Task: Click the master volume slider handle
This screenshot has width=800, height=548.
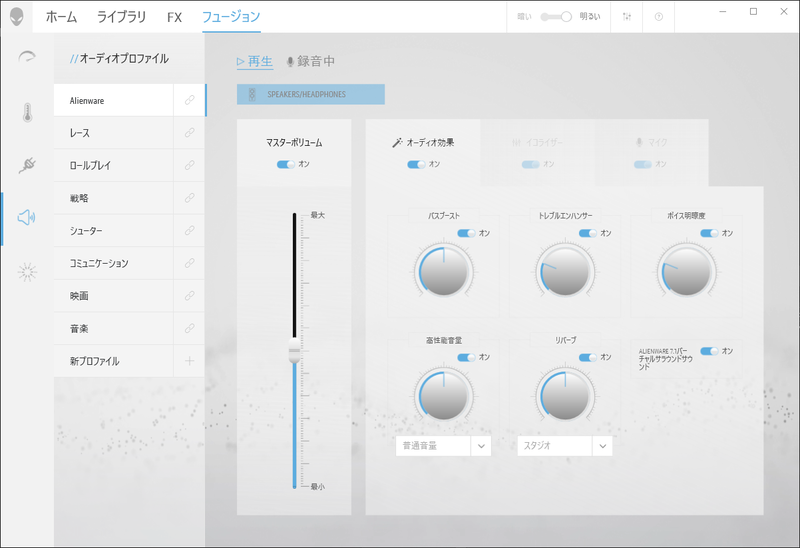Action: 294,350
